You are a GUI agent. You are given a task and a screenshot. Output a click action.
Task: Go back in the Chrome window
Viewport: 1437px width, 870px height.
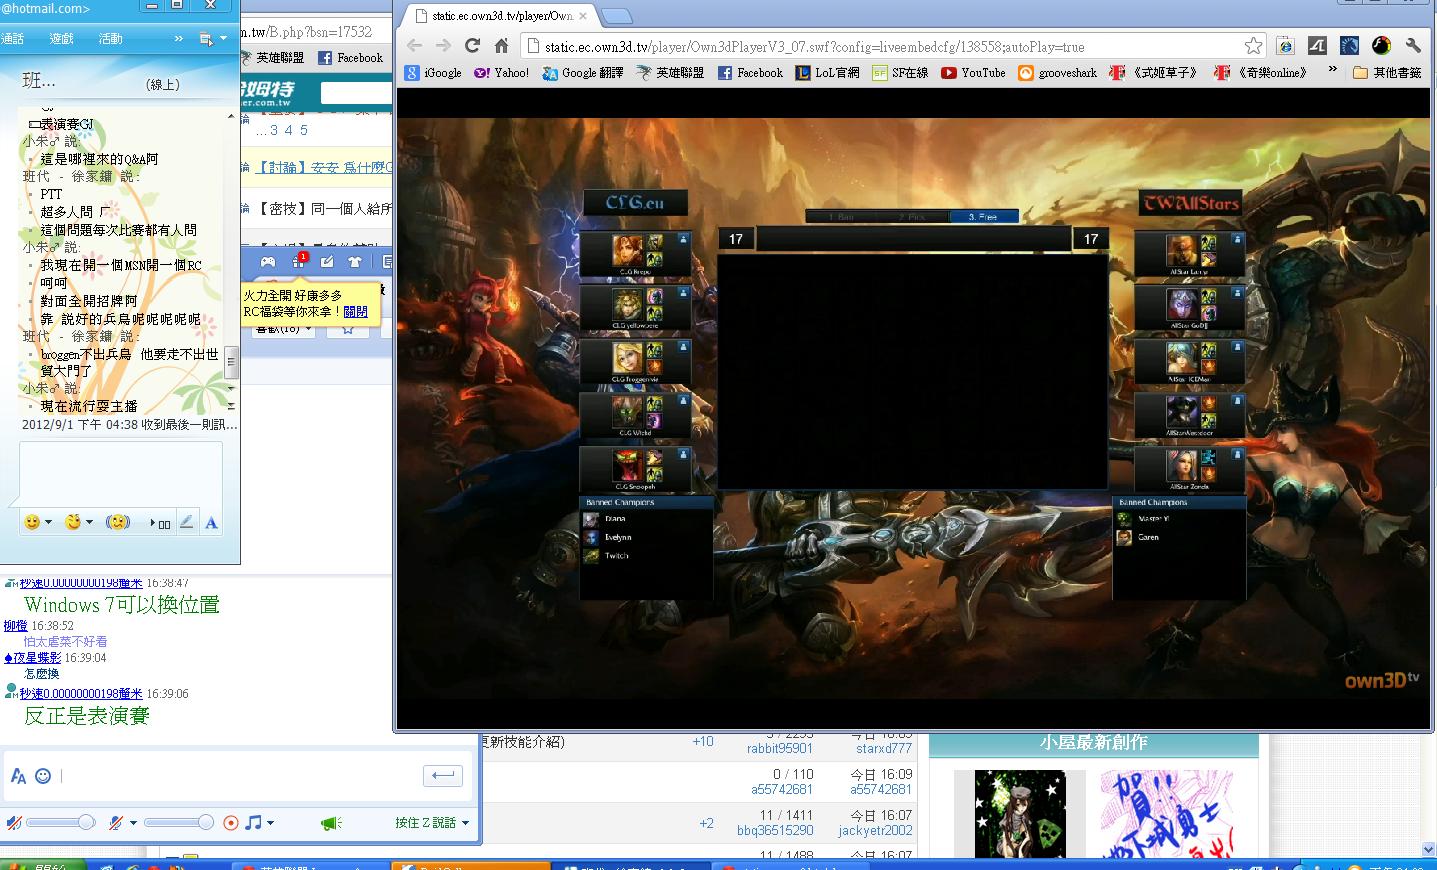coord(415,46)
